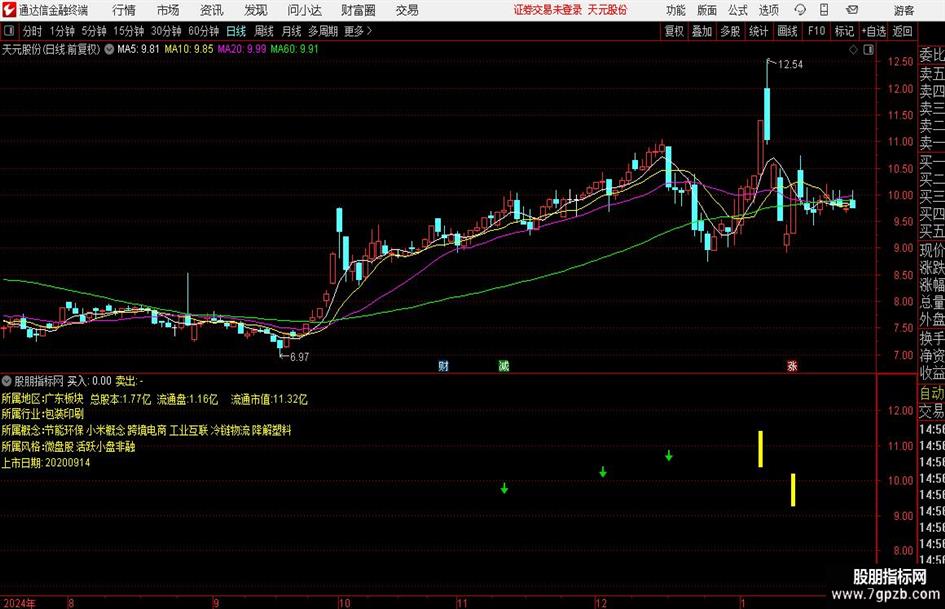
Task: Open the 选项 menu
Action: tap(768, 10)
